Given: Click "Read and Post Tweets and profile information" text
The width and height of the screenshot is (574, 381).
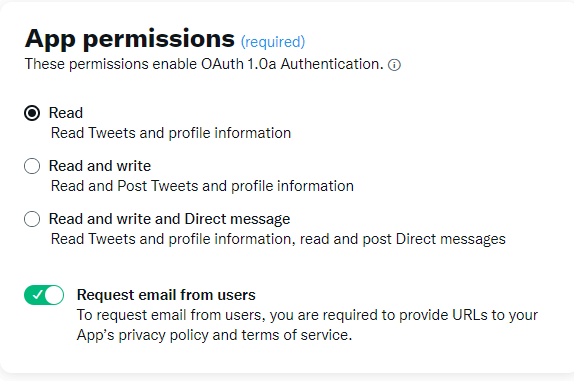Looking at the screenshot, I should tap(202, 186).
